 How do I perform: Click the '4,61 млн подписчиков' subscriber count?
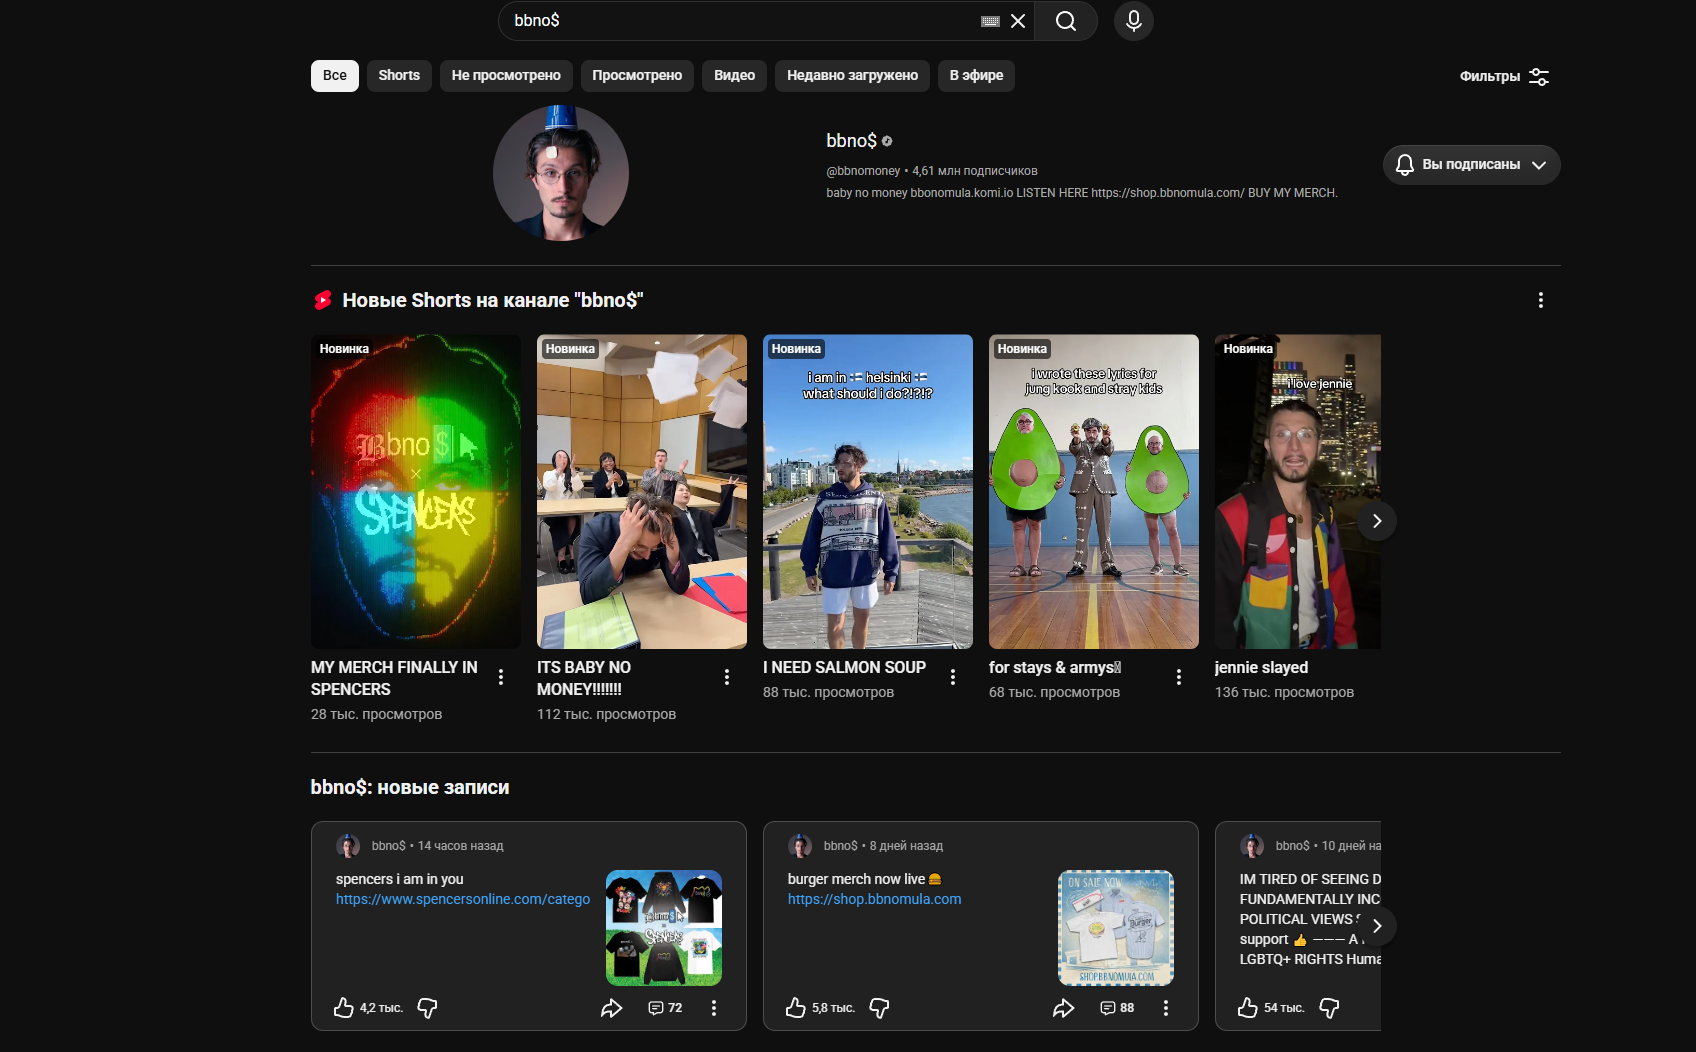pos(975,171)
